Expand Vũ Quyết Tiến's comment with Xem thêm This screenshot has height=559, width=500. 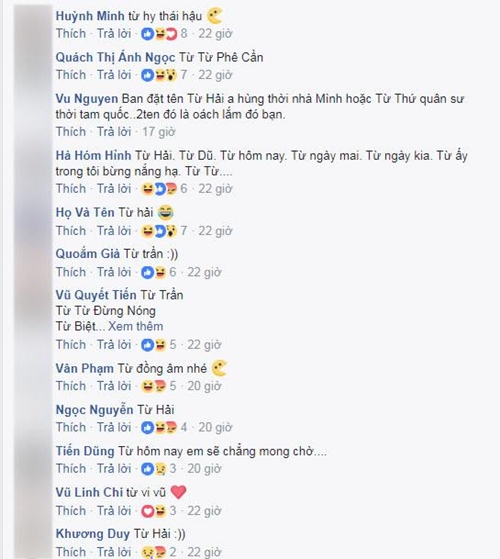coord(135,326)
